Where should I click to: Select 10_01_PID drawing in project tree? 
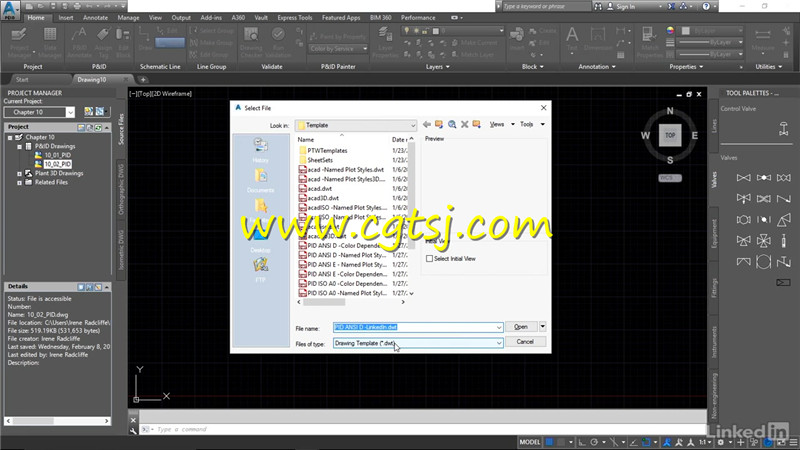57,155
